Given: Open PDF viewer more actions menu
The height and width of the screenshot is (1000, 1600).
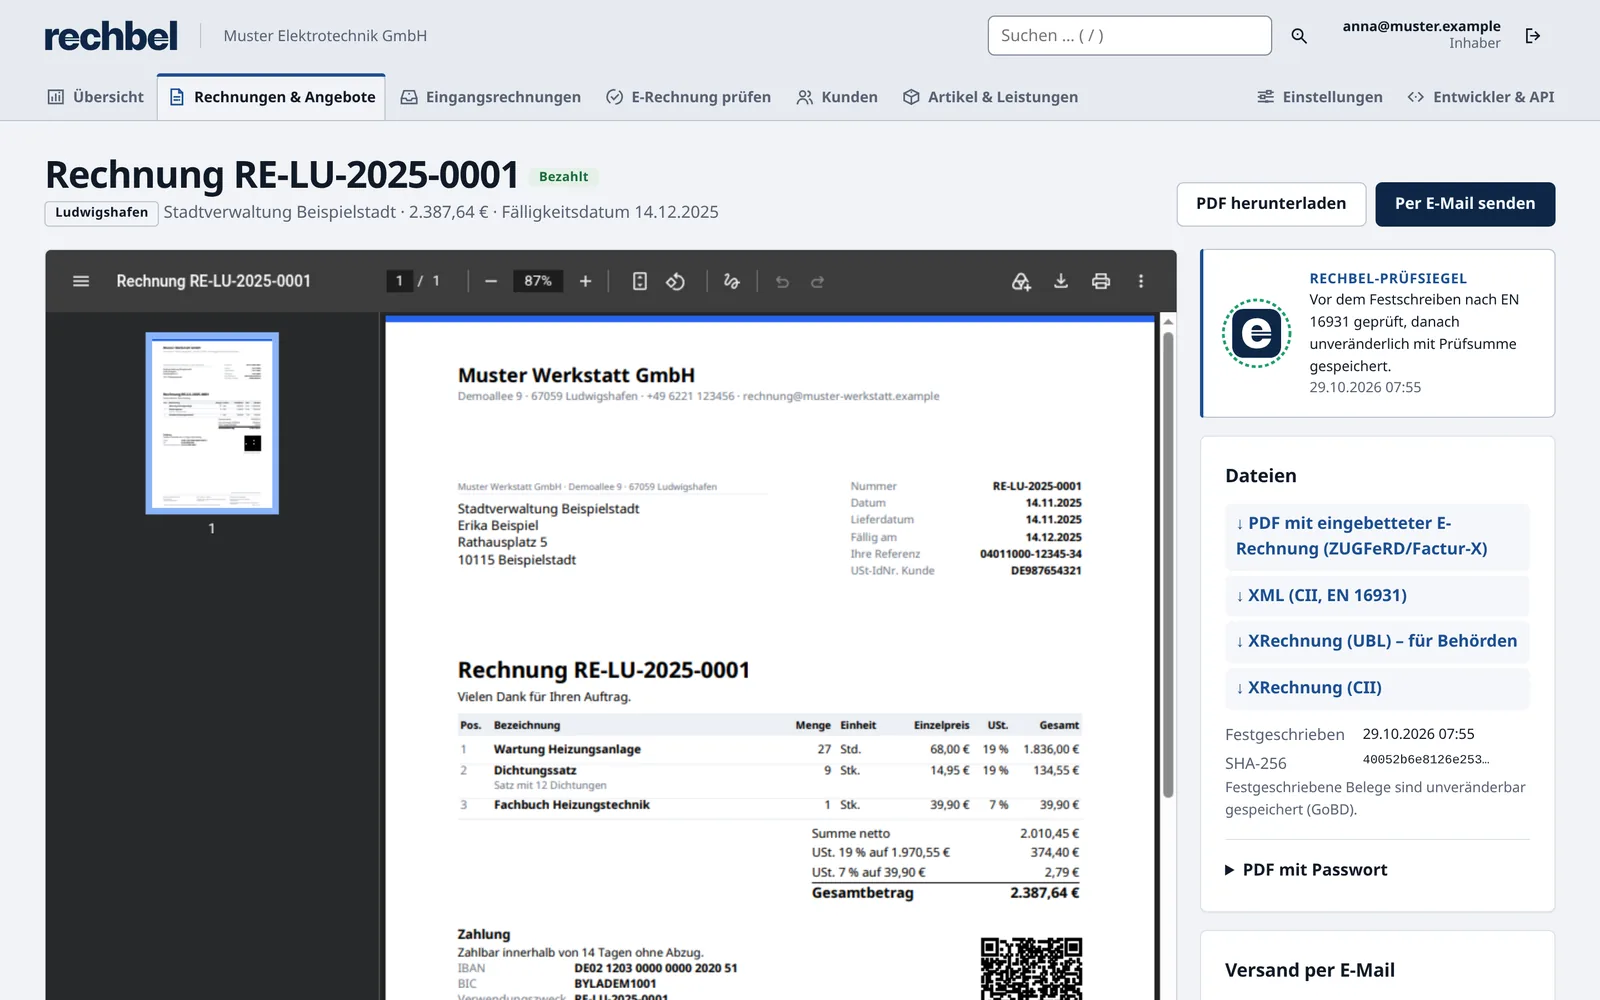Looking at the screenshot, I should (x=1141, y=281).
